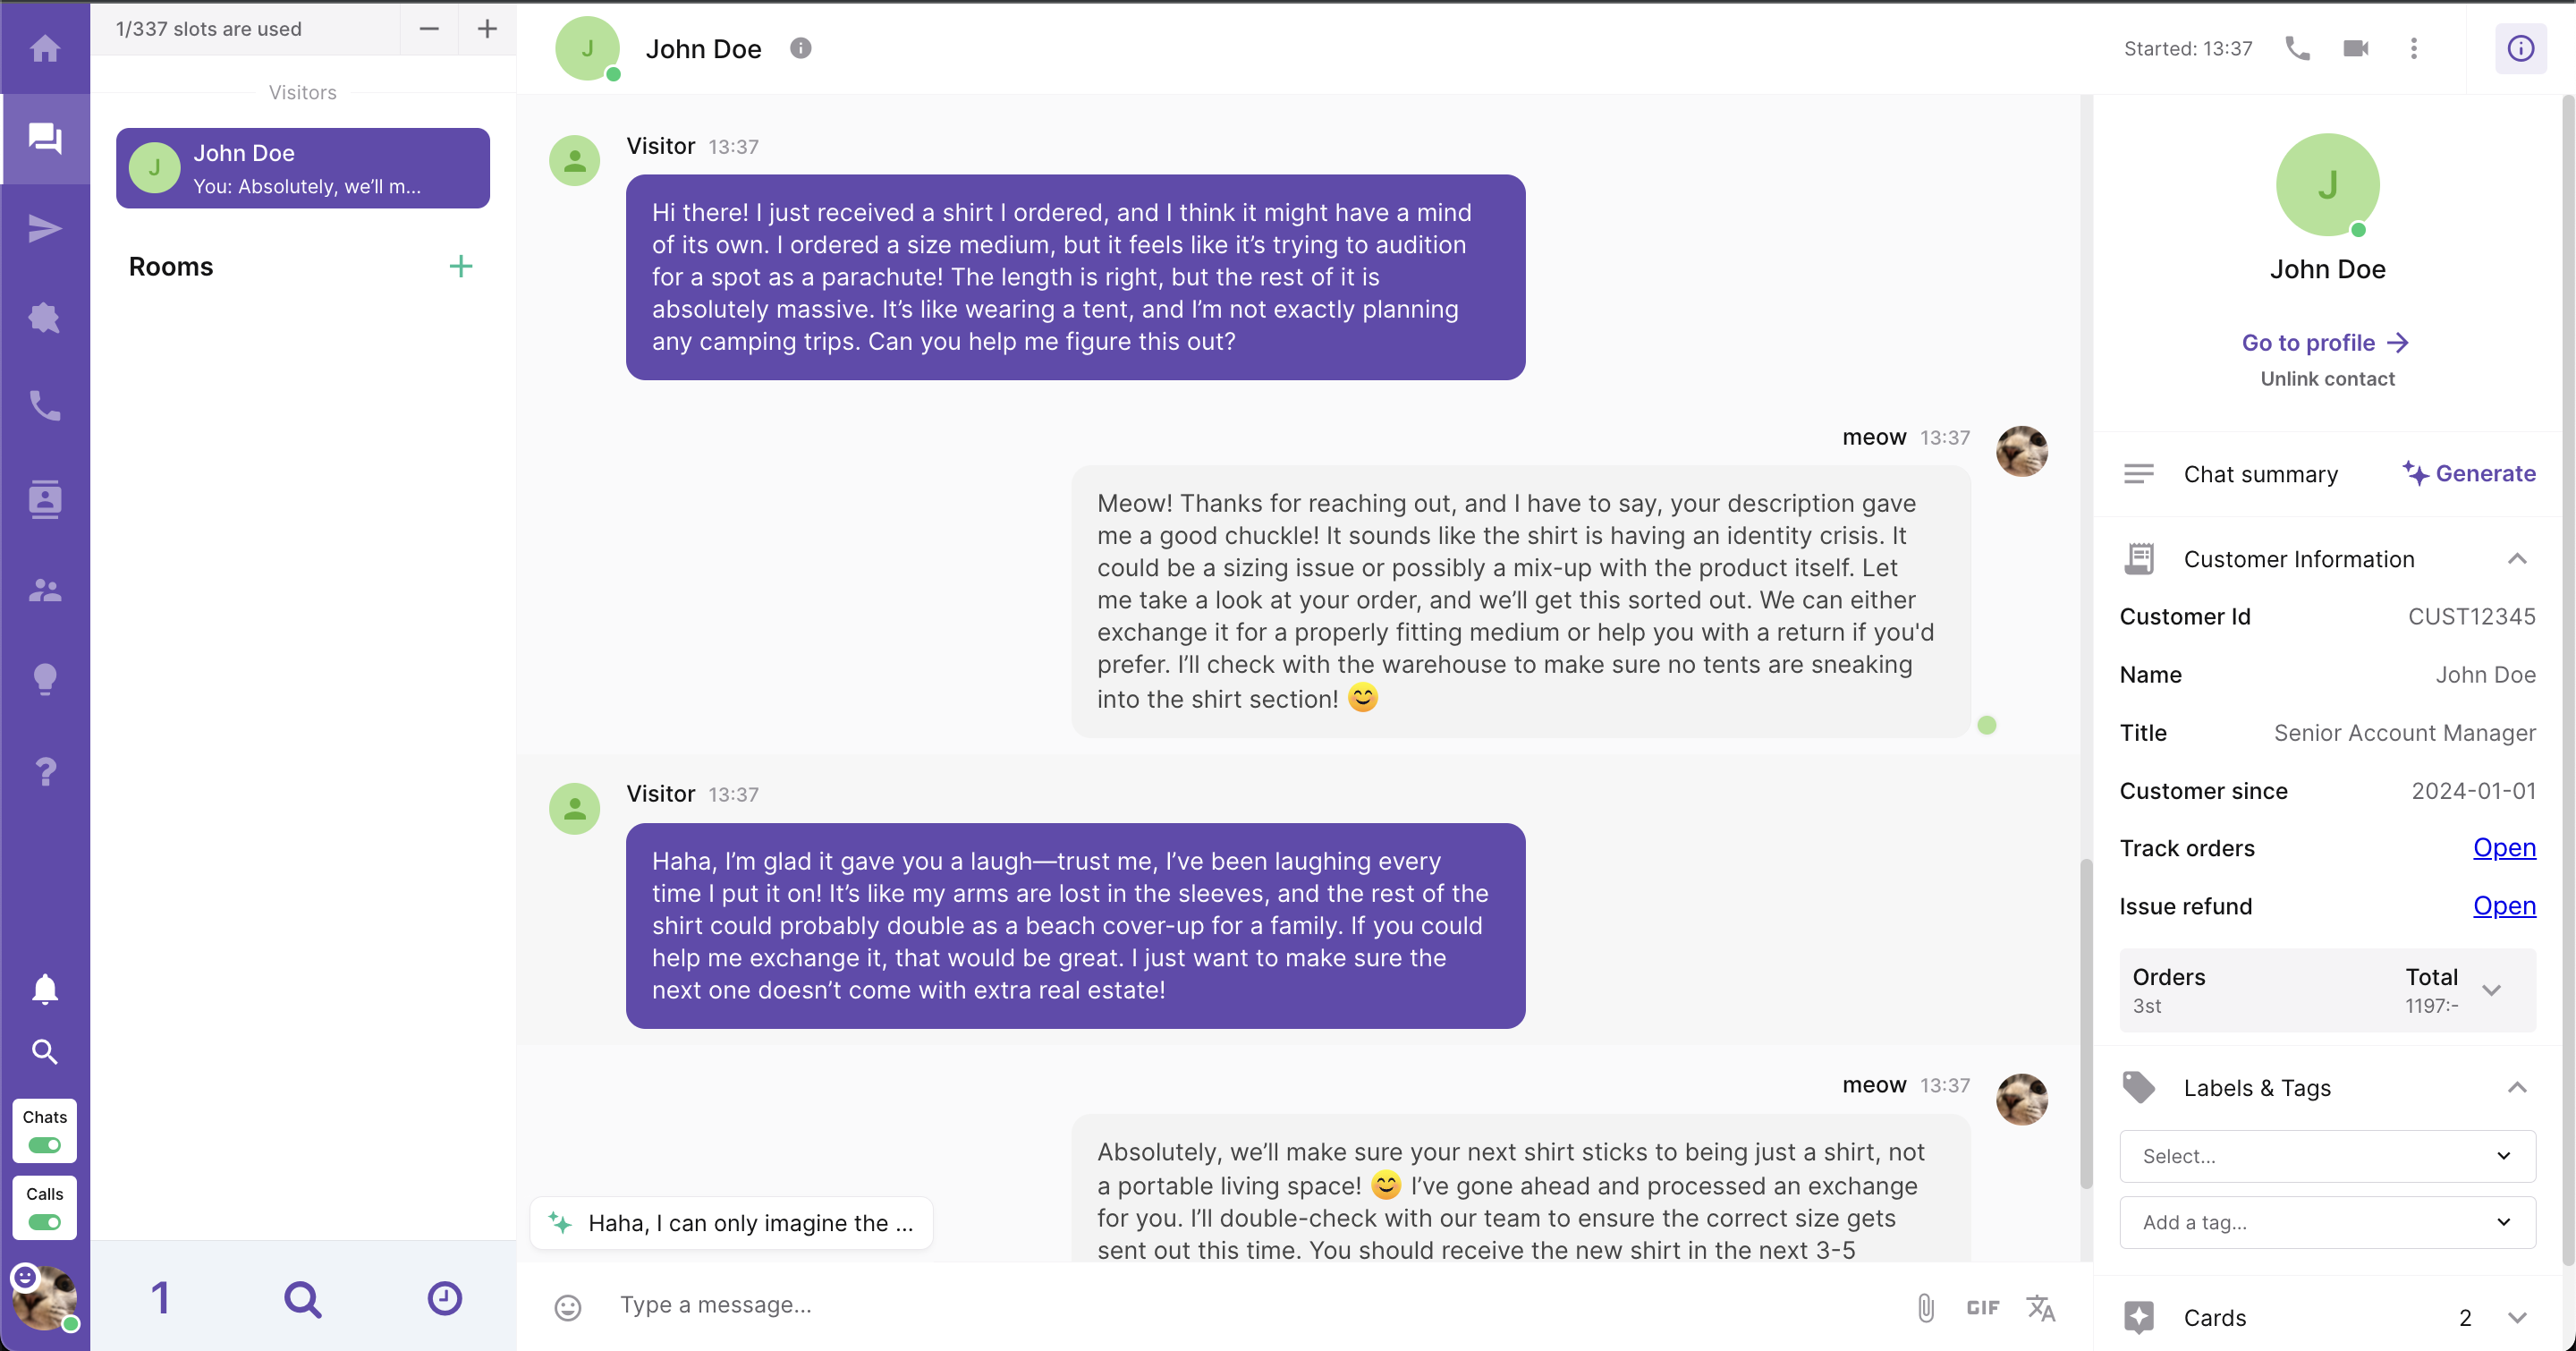
Task: Open the three-dot menu in the chat header
Action: coord(2414,48)
